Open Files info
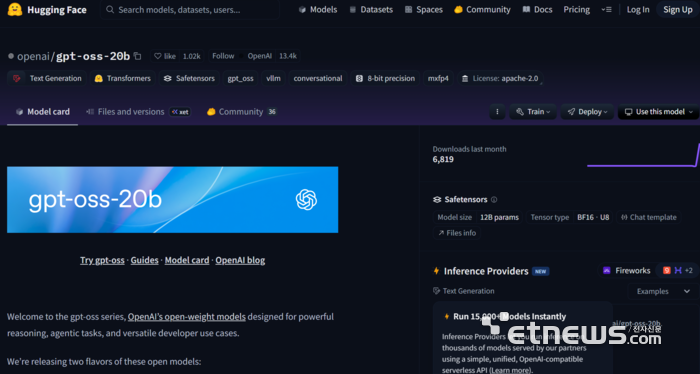This screenshot has width=700, height=374. (457, 233)
